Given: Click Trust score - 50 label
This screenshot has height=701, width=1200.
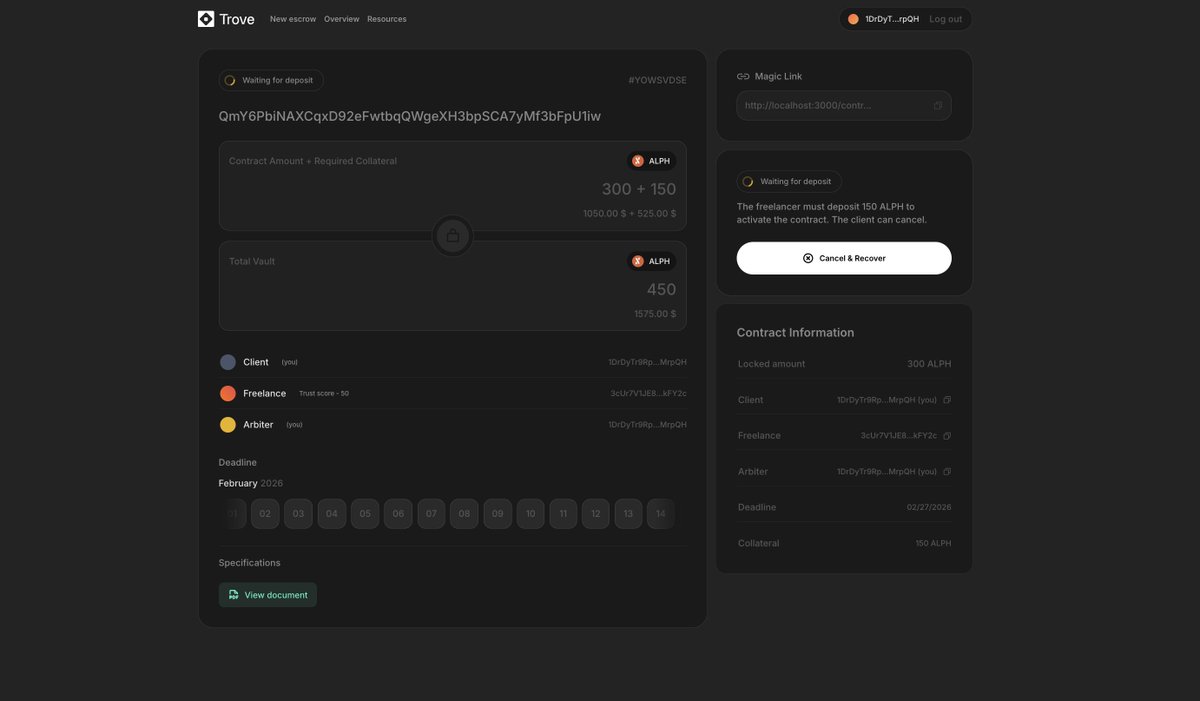Looking at the screenshot, I should pyautogui.click(x=324, y=394).
